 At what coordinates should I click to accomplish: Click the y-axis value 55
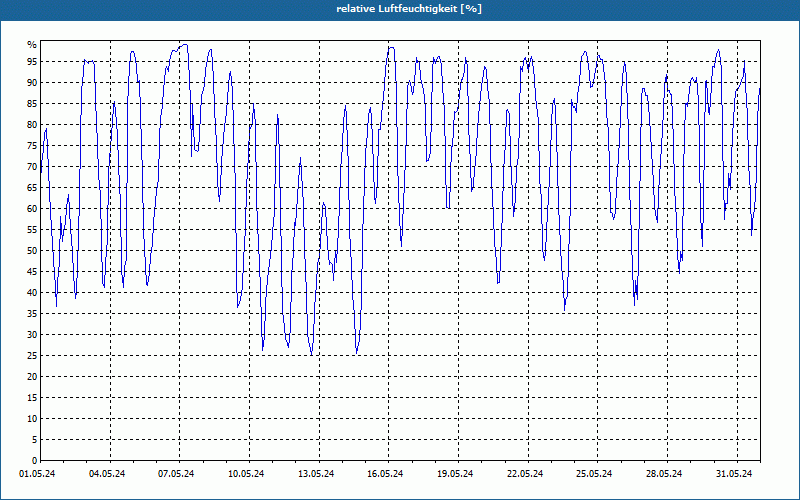[32, 230]
